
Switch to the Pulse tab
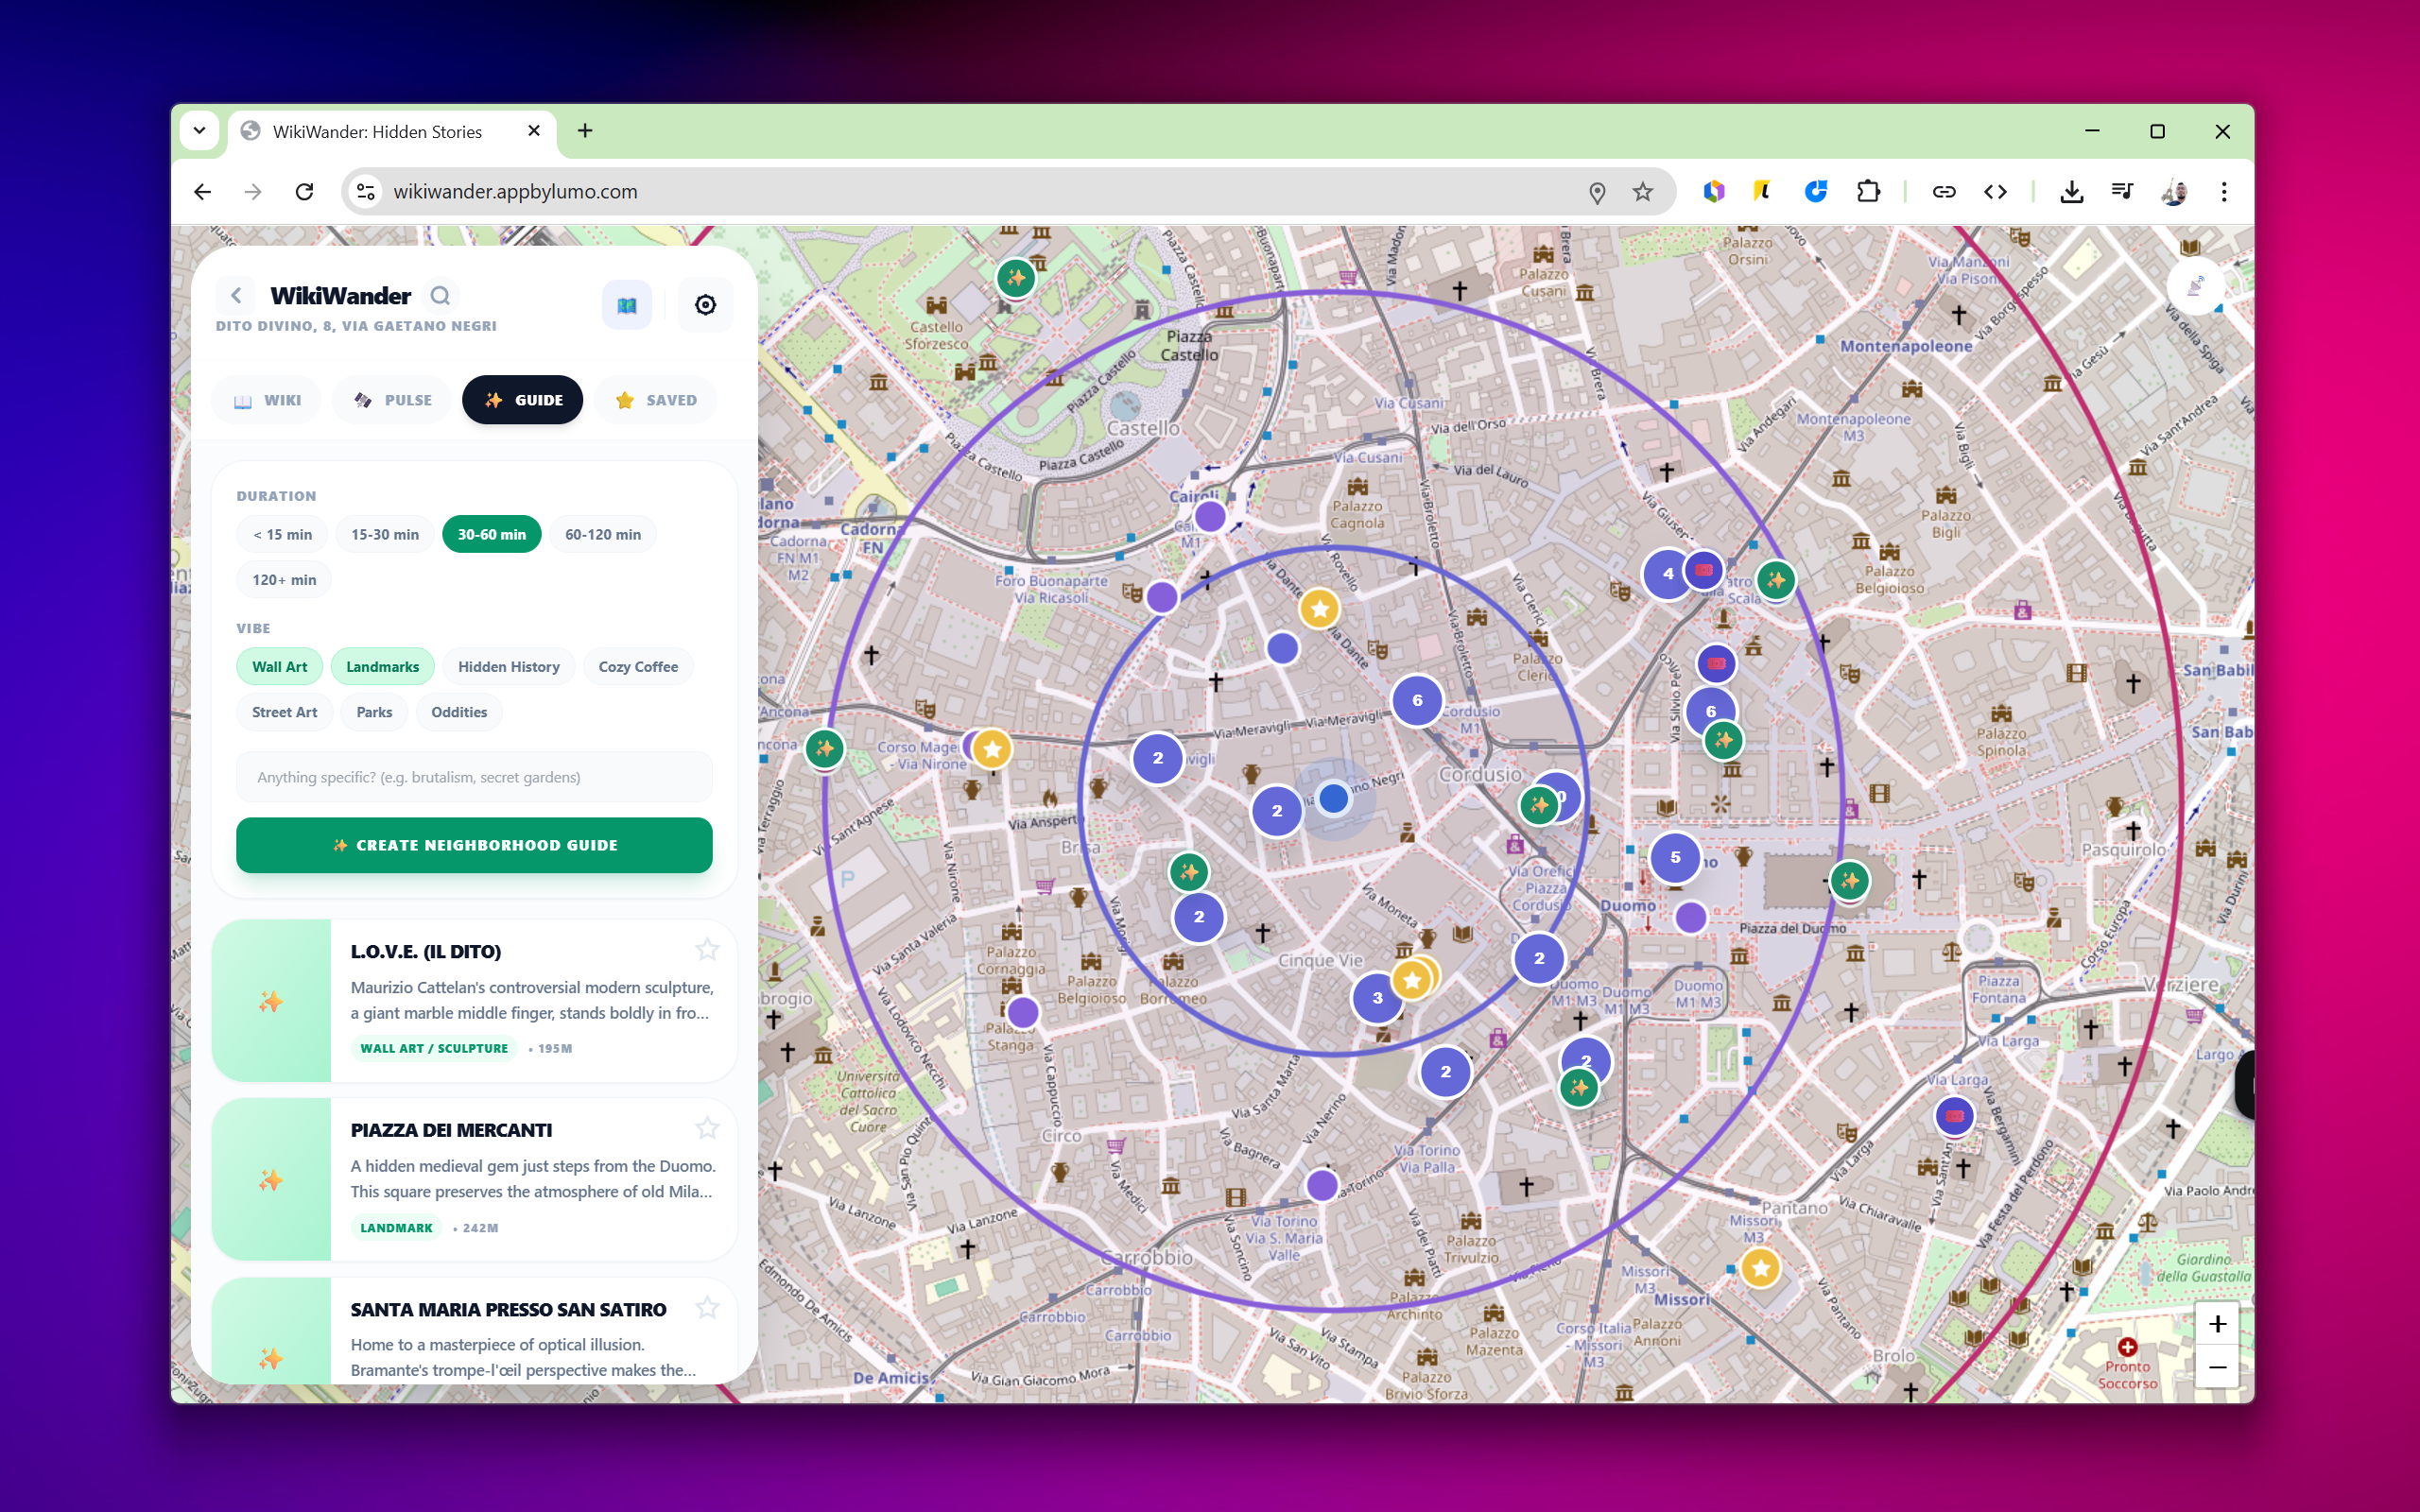pyautogui.click(x=393, y=400)
